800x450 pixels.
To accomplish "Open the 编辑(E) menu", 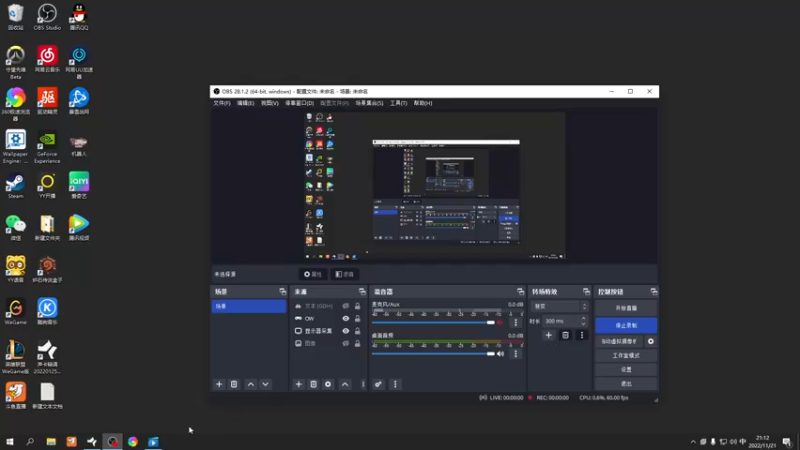I will click(245, 103).
